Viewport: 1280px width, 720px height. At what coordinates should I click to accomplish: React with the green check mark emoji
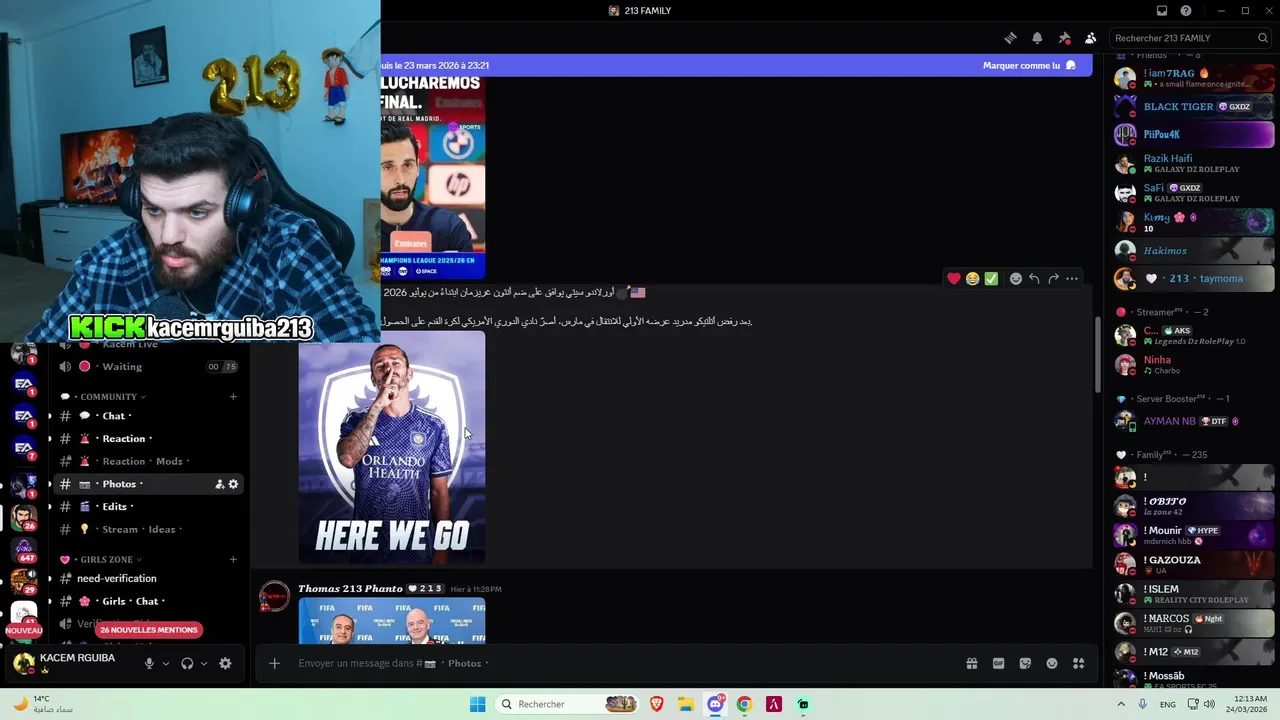point(991,279)
